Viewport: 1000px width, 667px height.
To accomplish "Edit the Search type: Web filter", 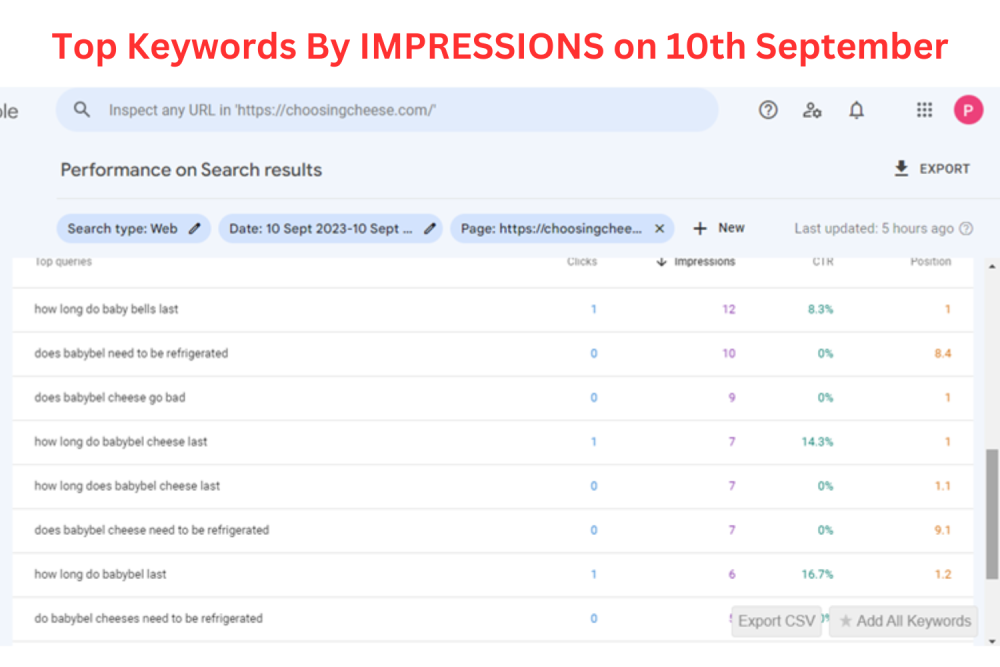I will 194,229.
